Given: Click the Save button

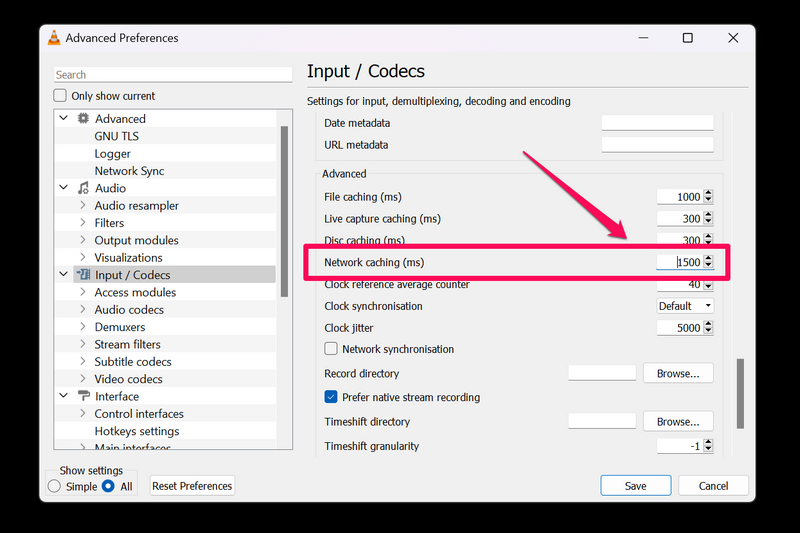Looking at the screenshot, I should [635, 486].
